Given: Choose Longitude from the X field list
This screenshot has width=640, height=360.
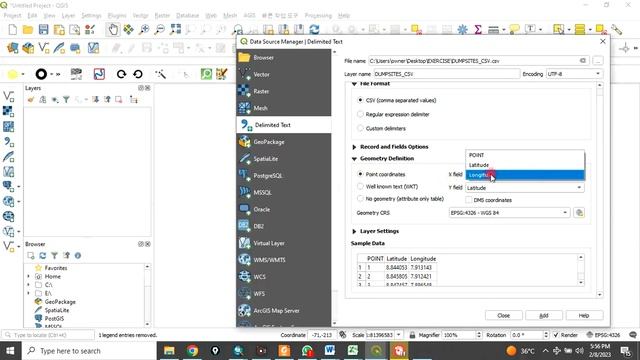Looking at the screenshot, I should pos(525,175).
